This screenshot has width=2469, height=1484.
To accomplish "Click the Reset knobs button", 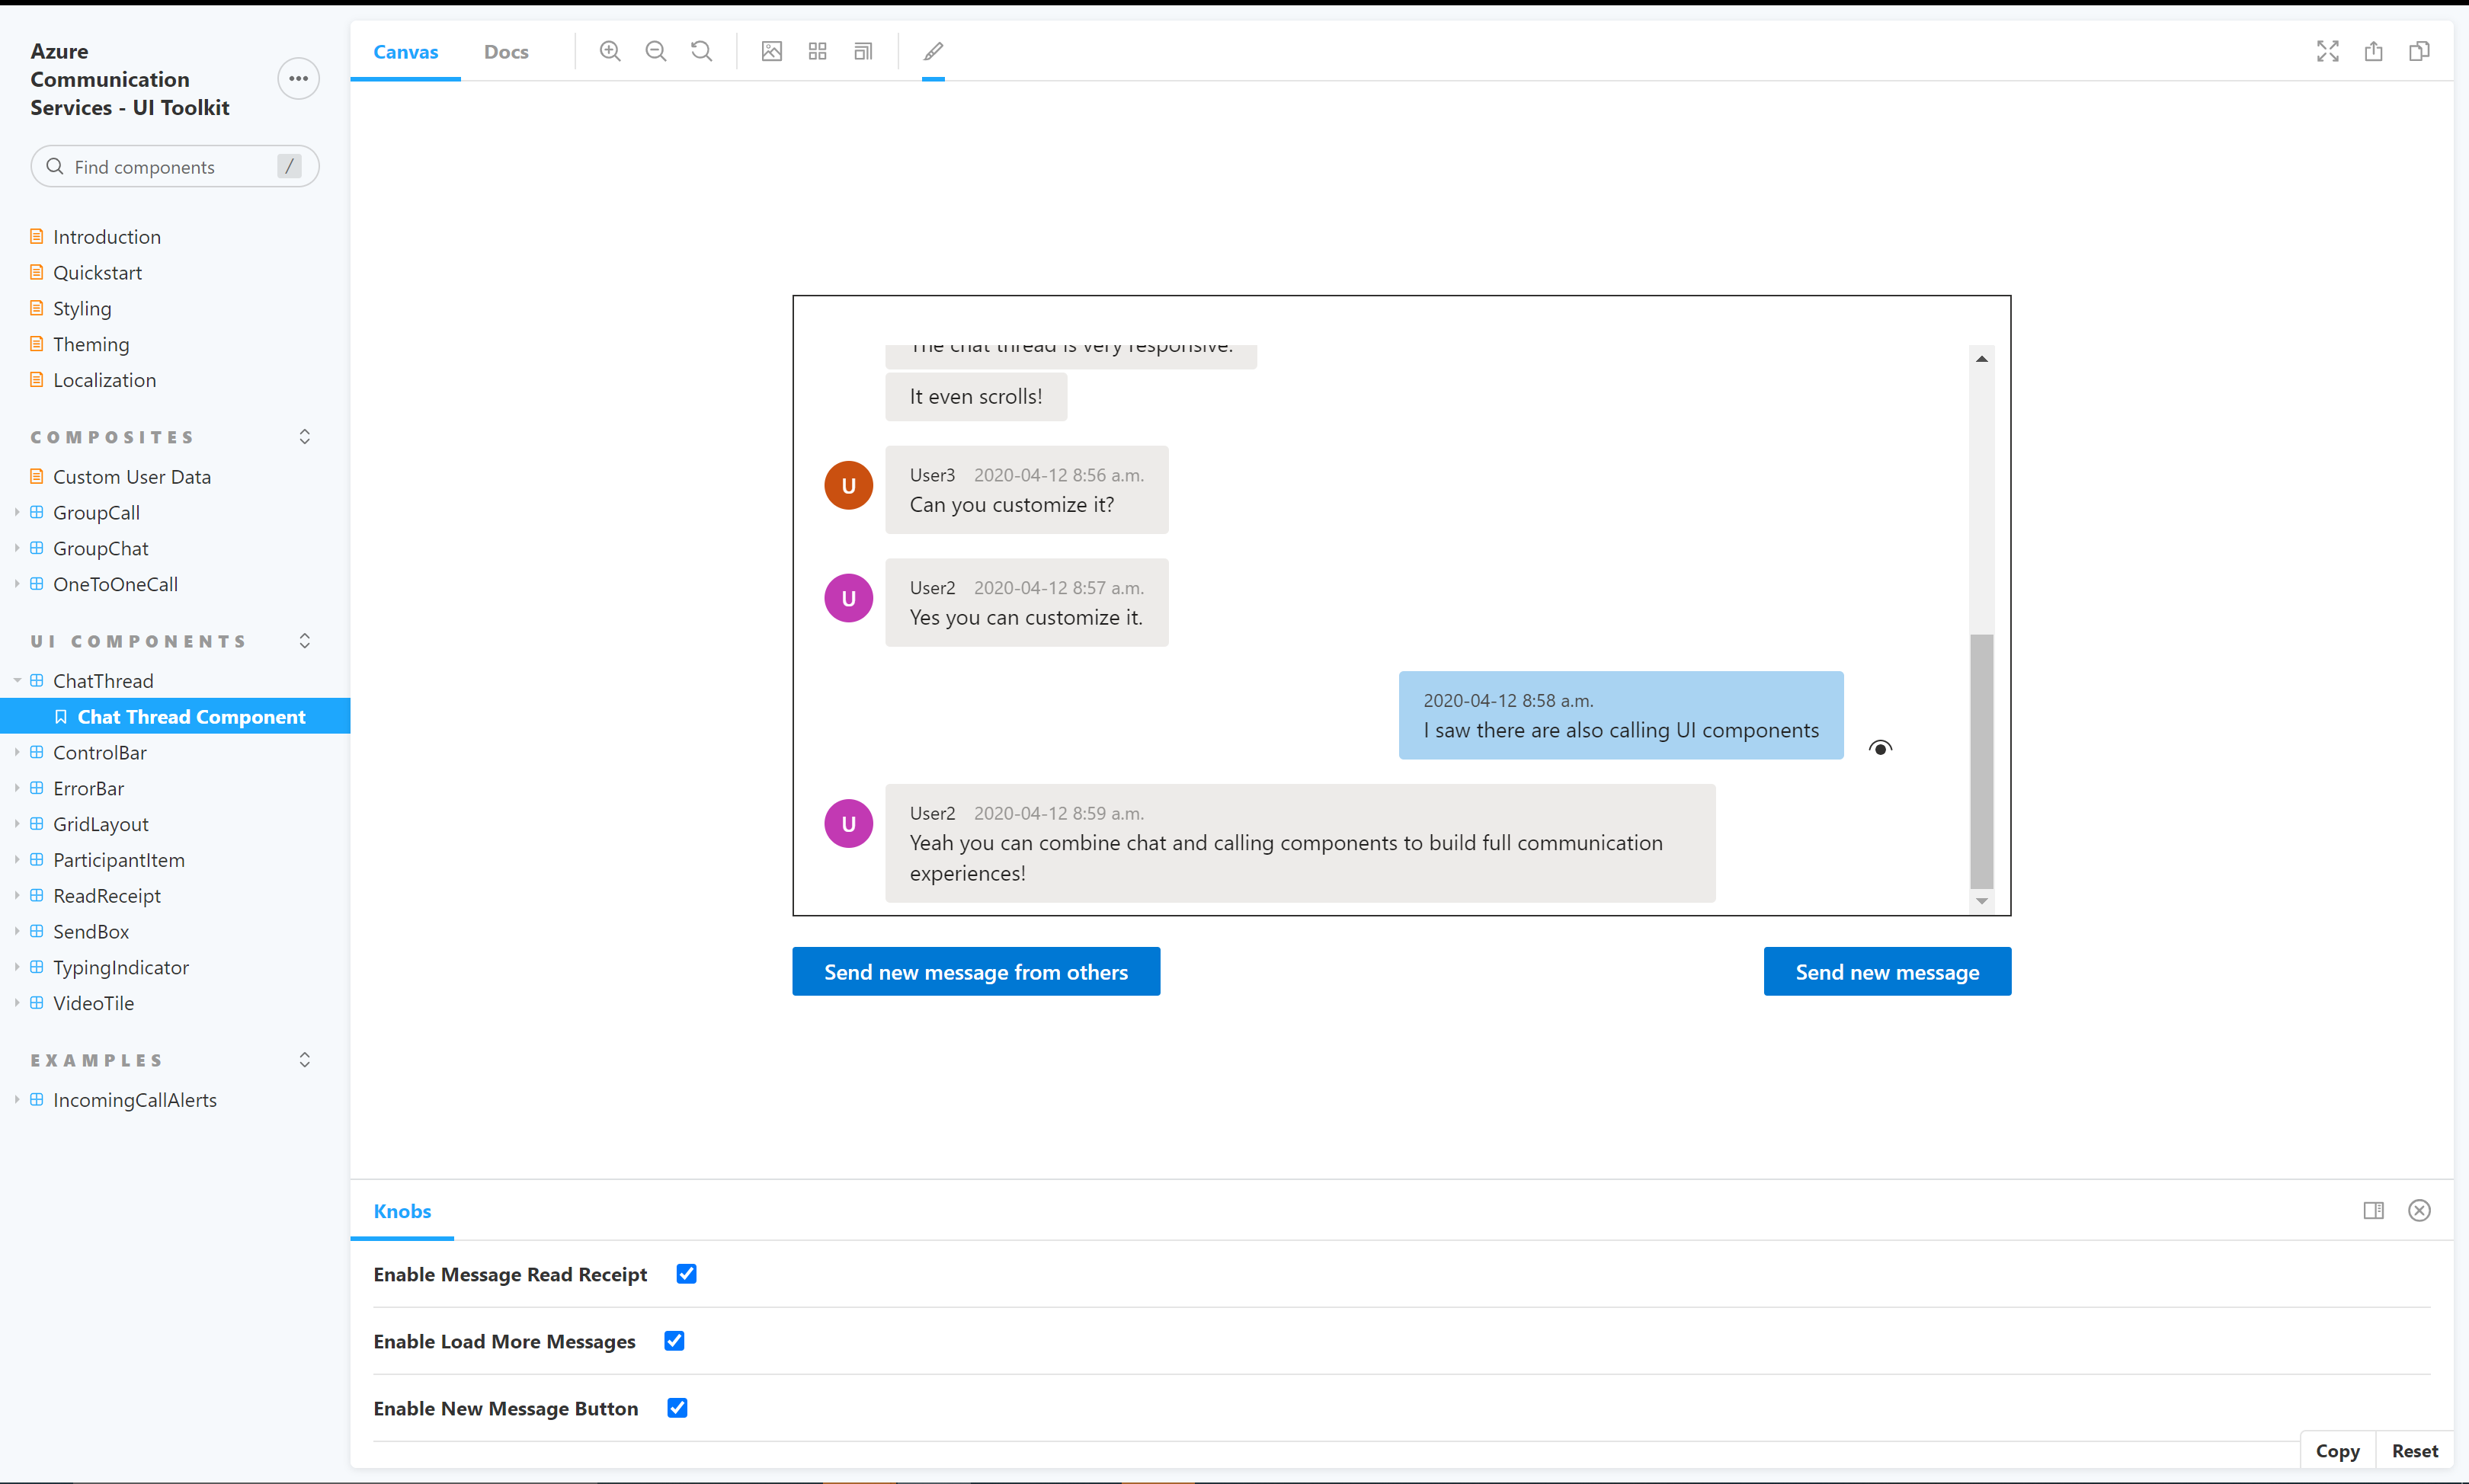I will pyautogui.click(x=2414, y=1450).
